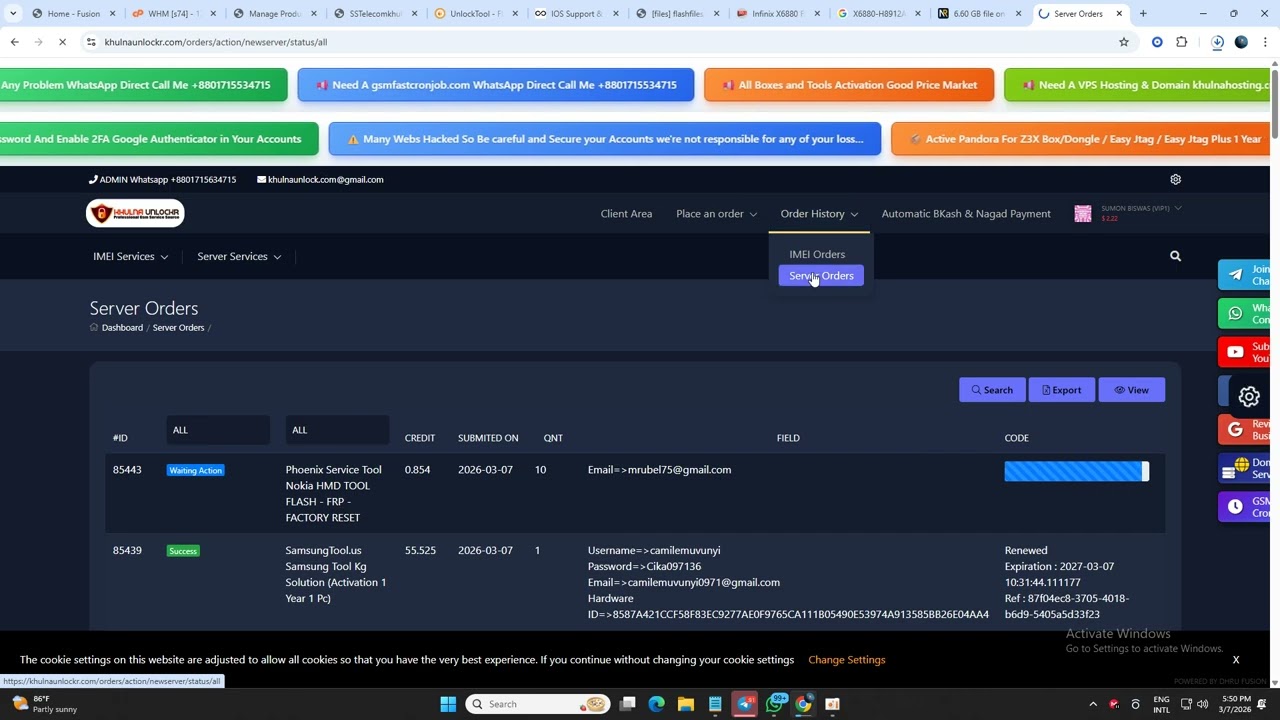Viewport: 1280px width, 720px height.
Task: Click the Export button
Action: tap(1062, 390)
